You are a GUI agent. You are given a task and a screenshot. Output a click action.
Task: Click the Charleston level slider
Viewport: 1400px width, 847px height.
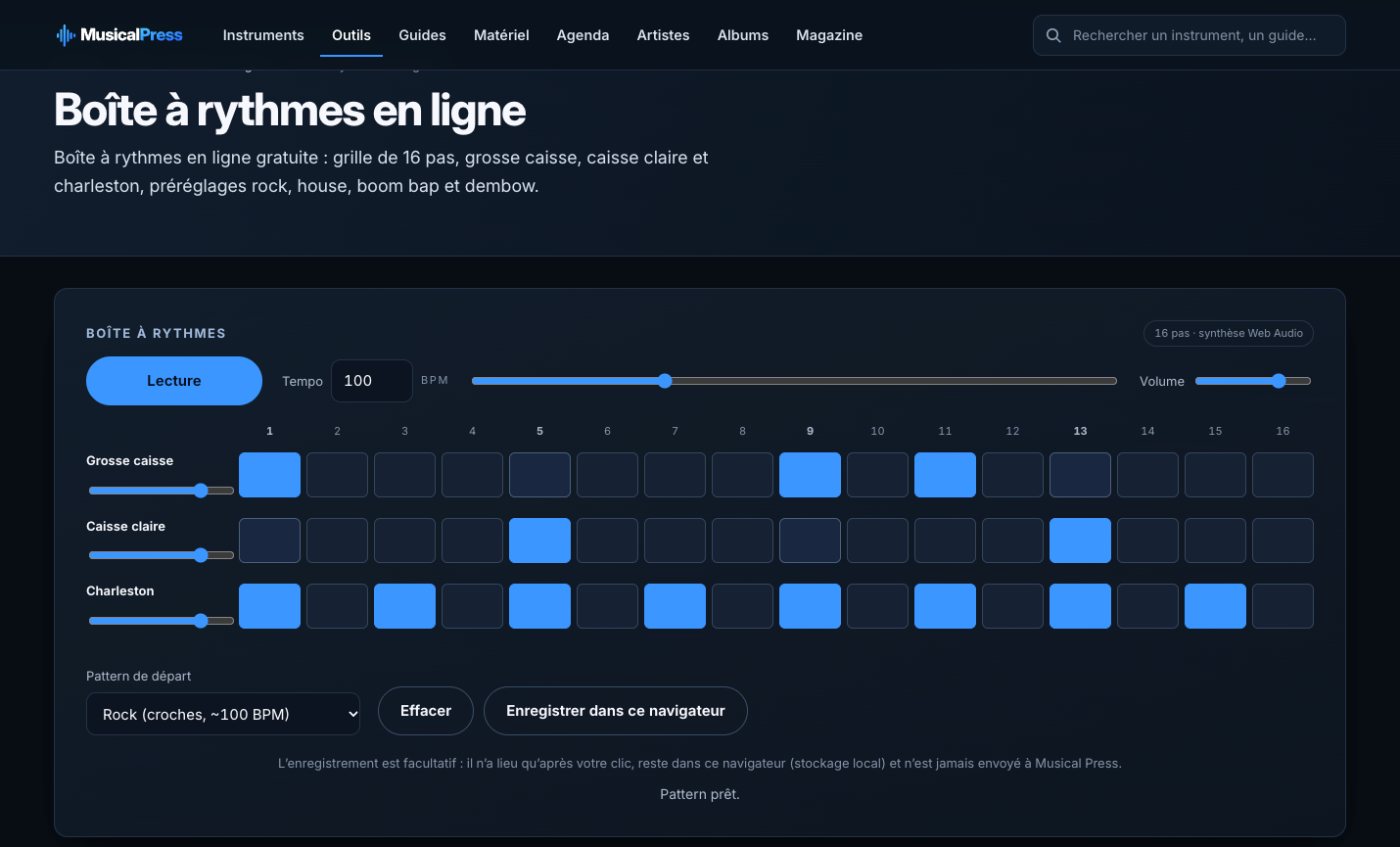click(161, 621)
